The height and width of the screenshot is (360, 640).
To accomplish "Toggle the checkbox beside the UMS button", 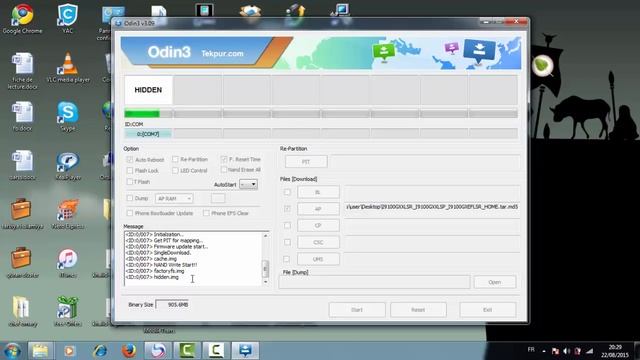I will [x=287, y=259].
